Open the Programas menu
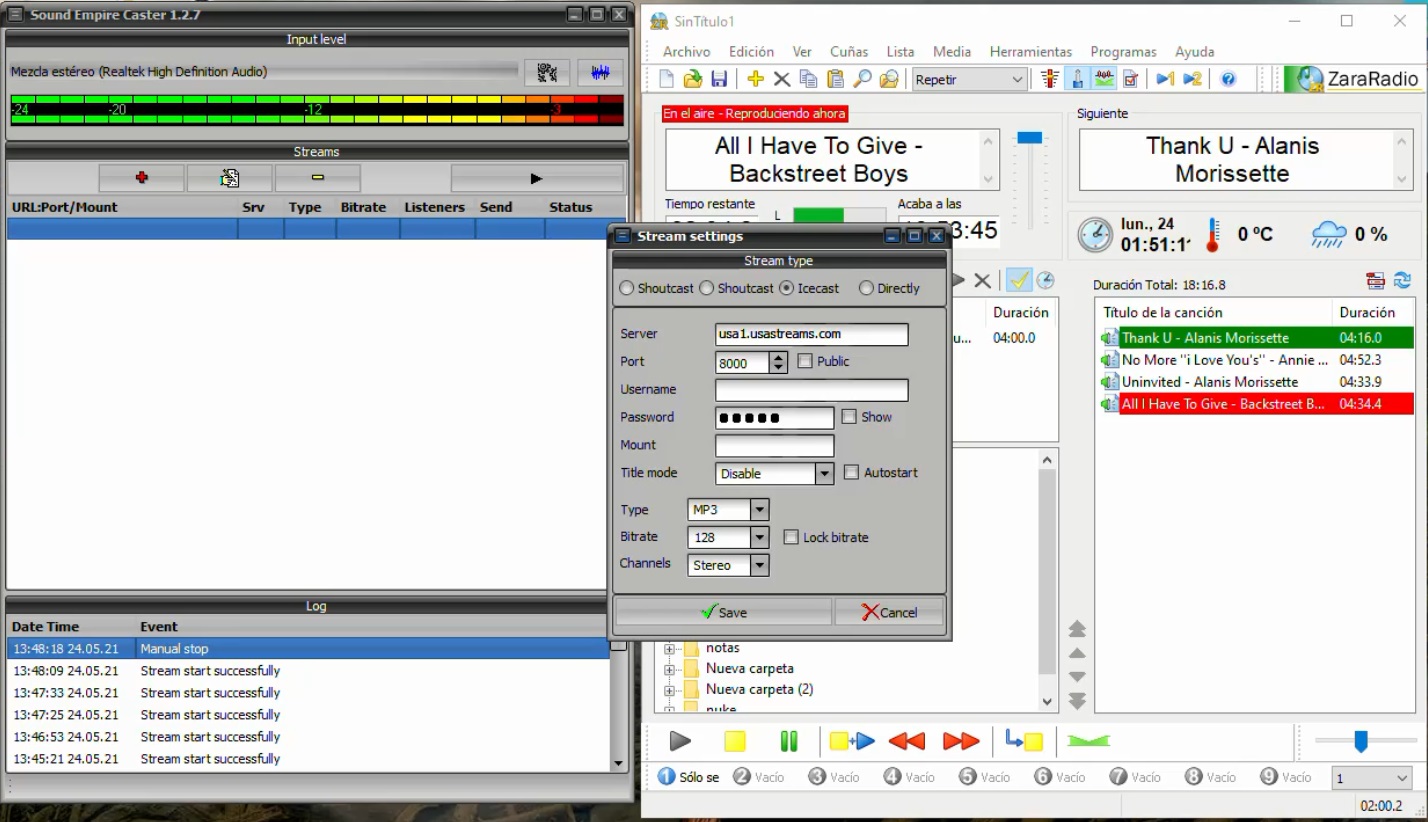Screen dimensions: 1428x822 pyautogui.click(x=1123, y=51)
